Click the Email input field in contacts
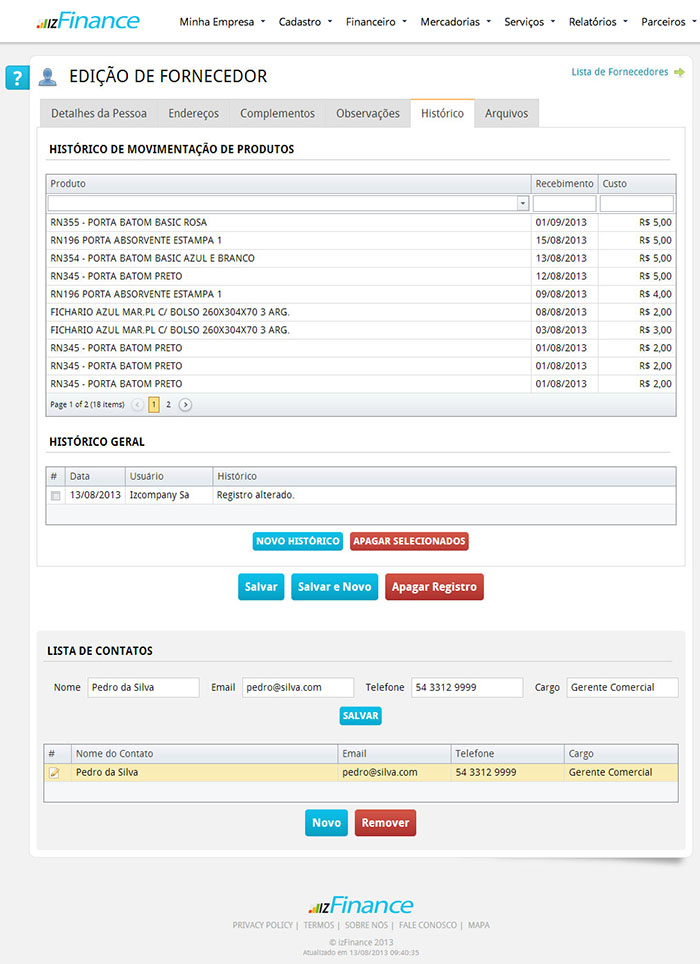Viewport: 700px width, 964px height. (x=297, y=688)
